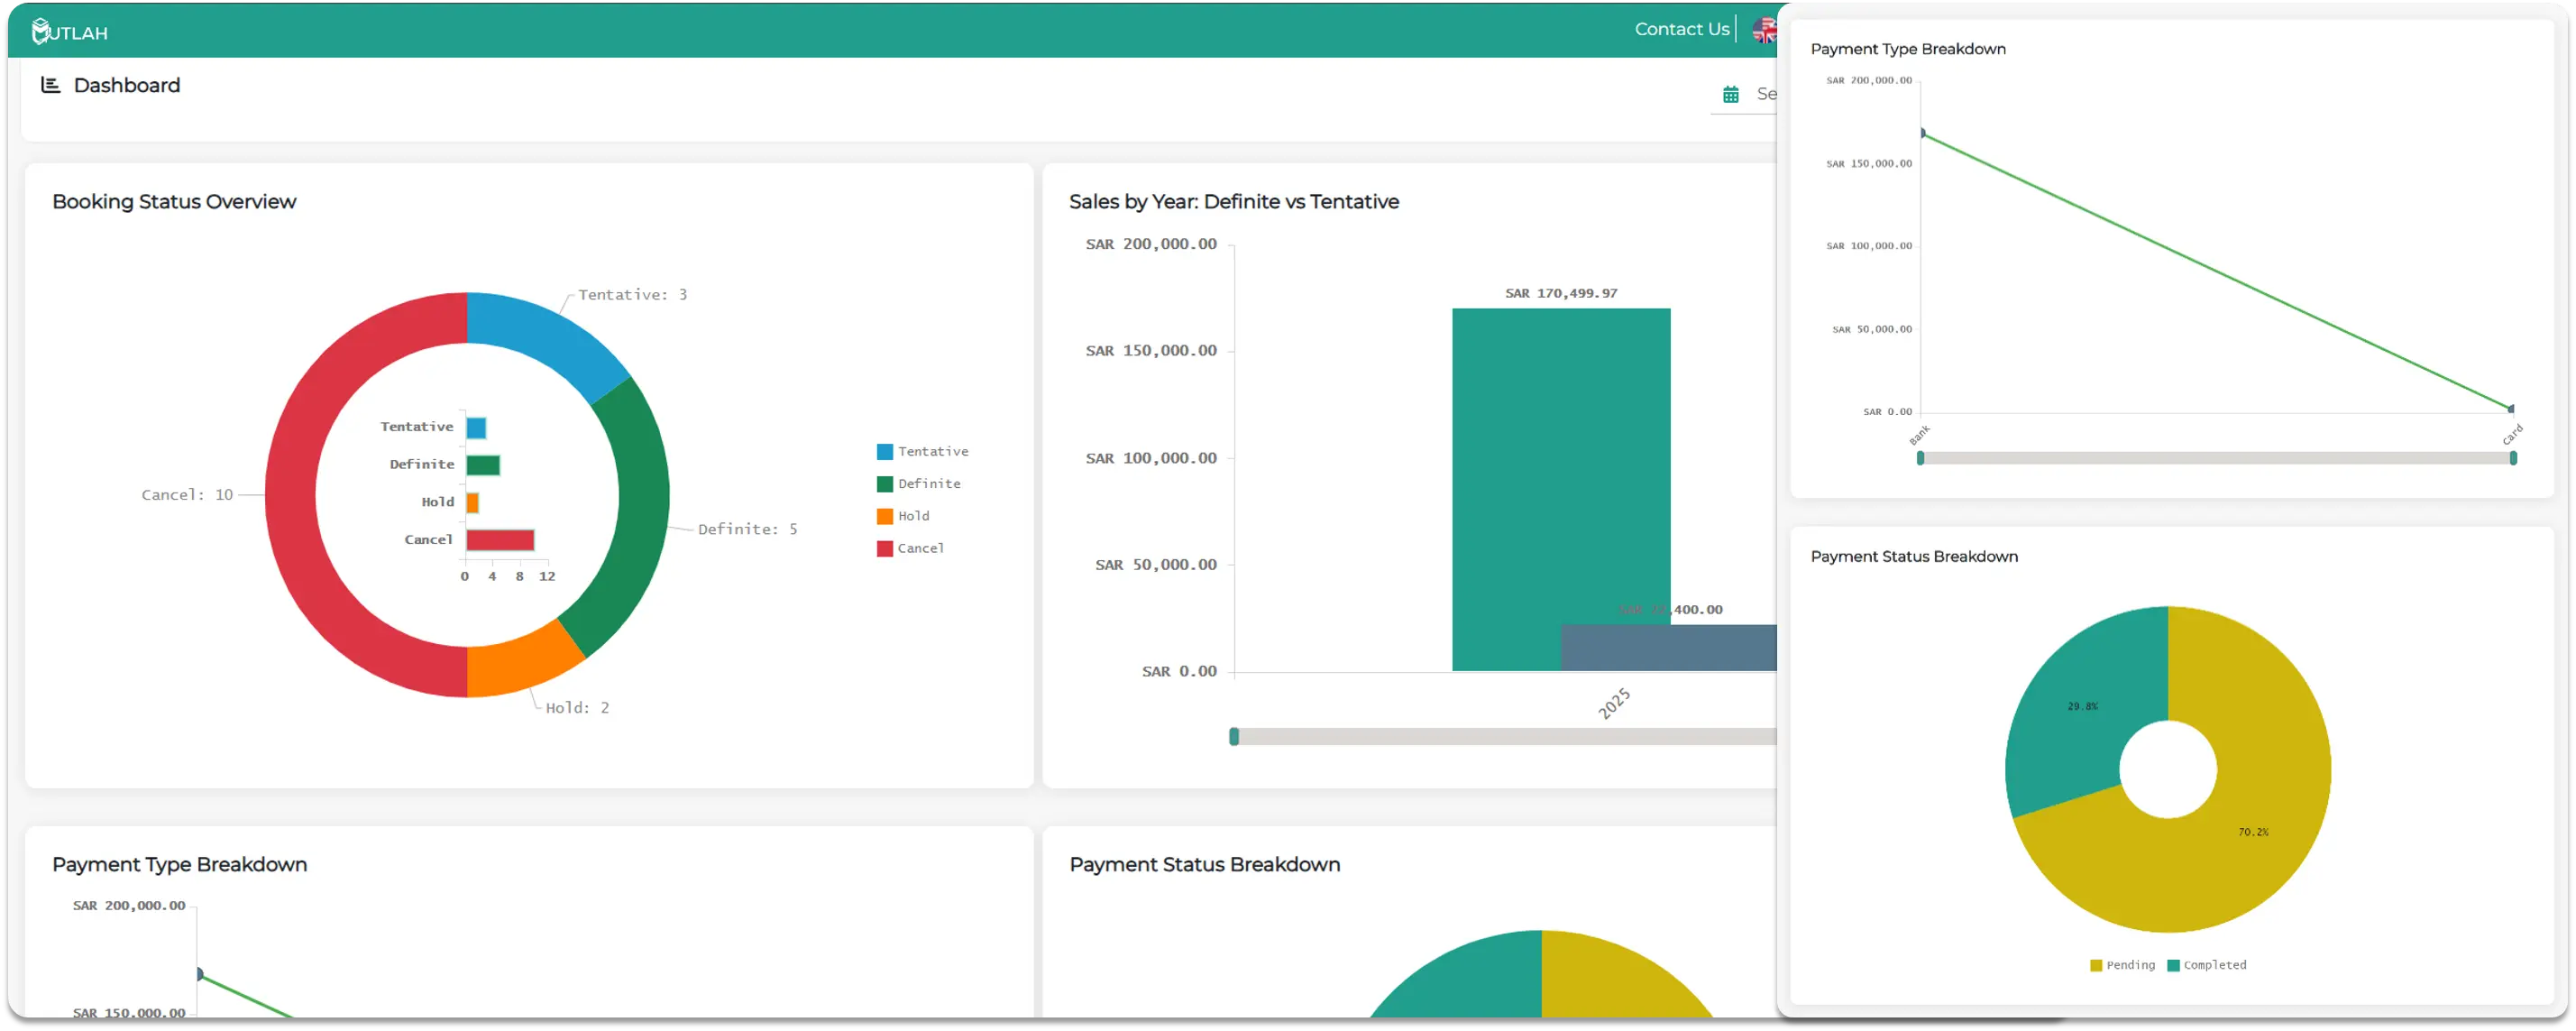Click the "70.2%" pie label
The height and width of the screenshot is (1031, 2576).
(x=2253, y=832)
